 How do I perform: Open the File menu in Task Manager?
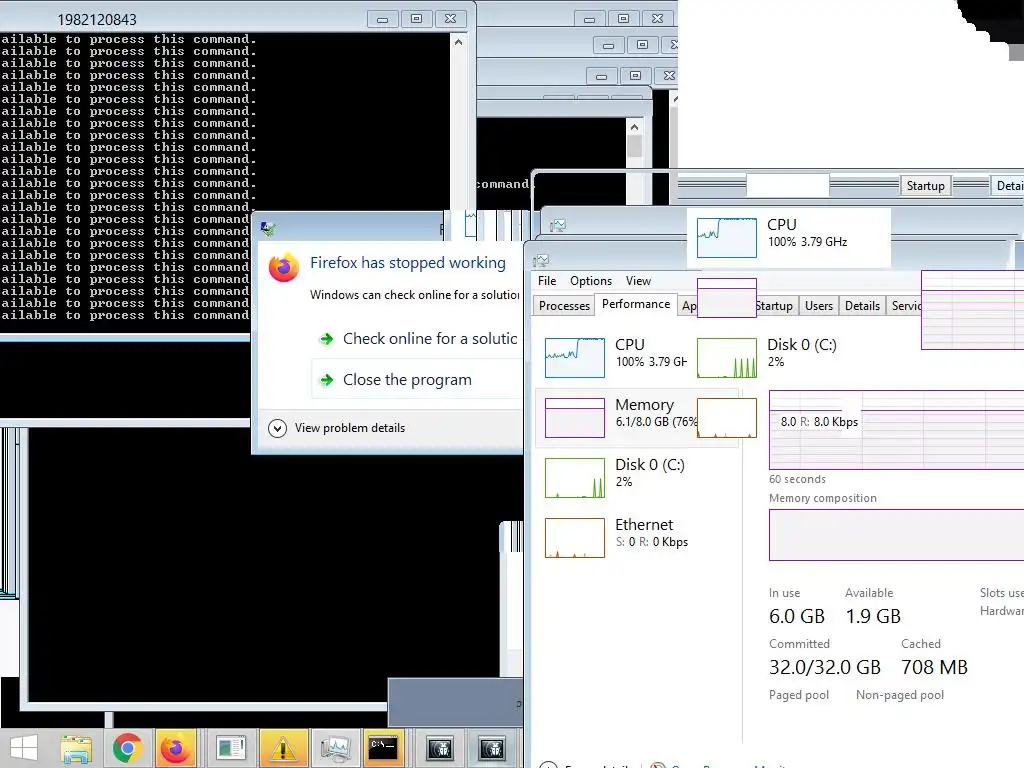[547, 281]
